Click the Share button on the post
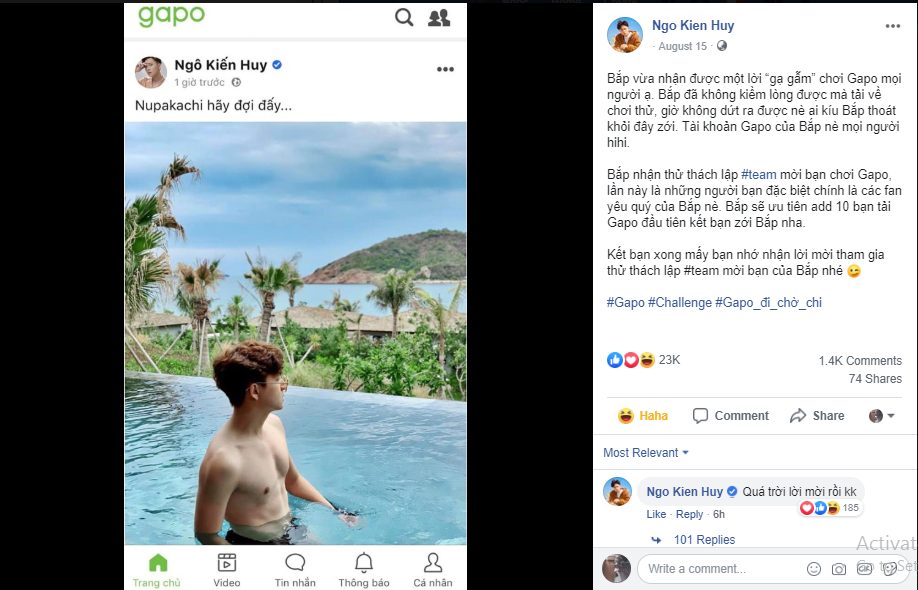 tap(817, 416)
